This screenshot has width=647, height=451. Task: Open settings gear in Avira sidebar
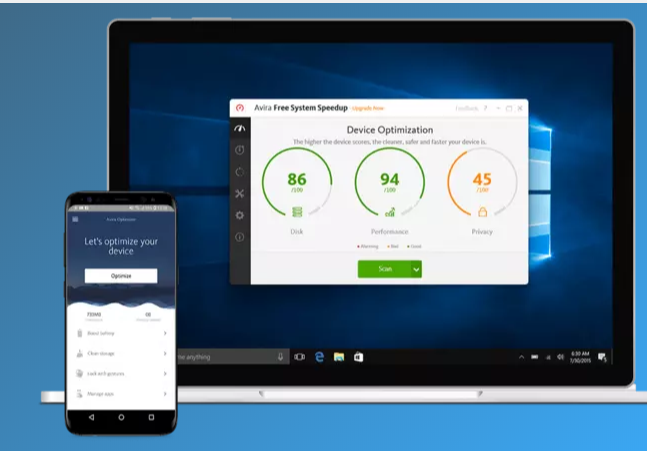point(240,215)
